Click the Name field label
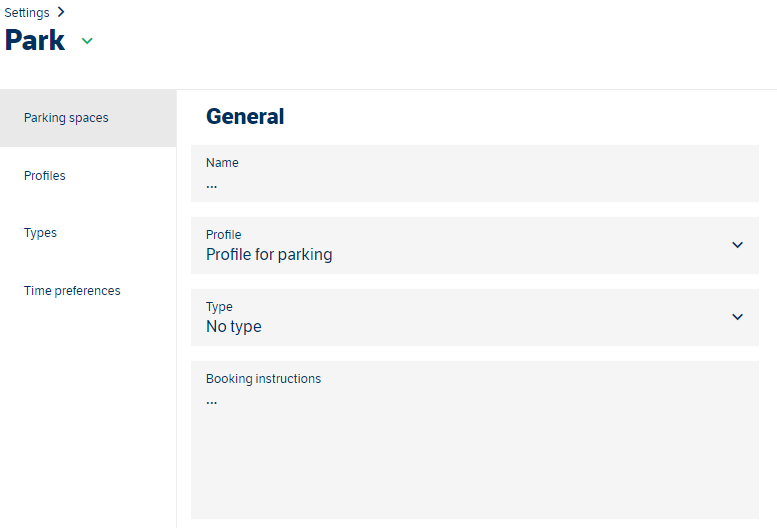 [222, 163]
